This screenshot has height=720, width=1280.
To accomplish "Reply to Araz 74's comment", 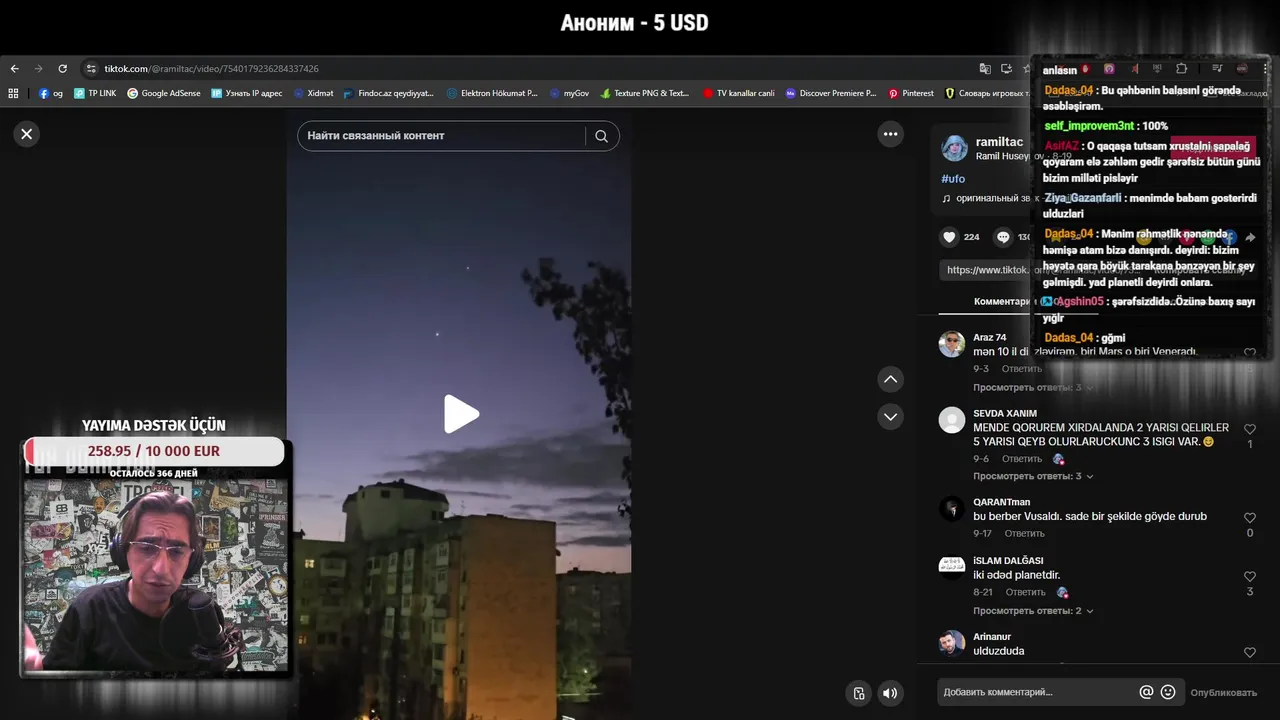I will pyautogui.click(x=1022, y=369).
